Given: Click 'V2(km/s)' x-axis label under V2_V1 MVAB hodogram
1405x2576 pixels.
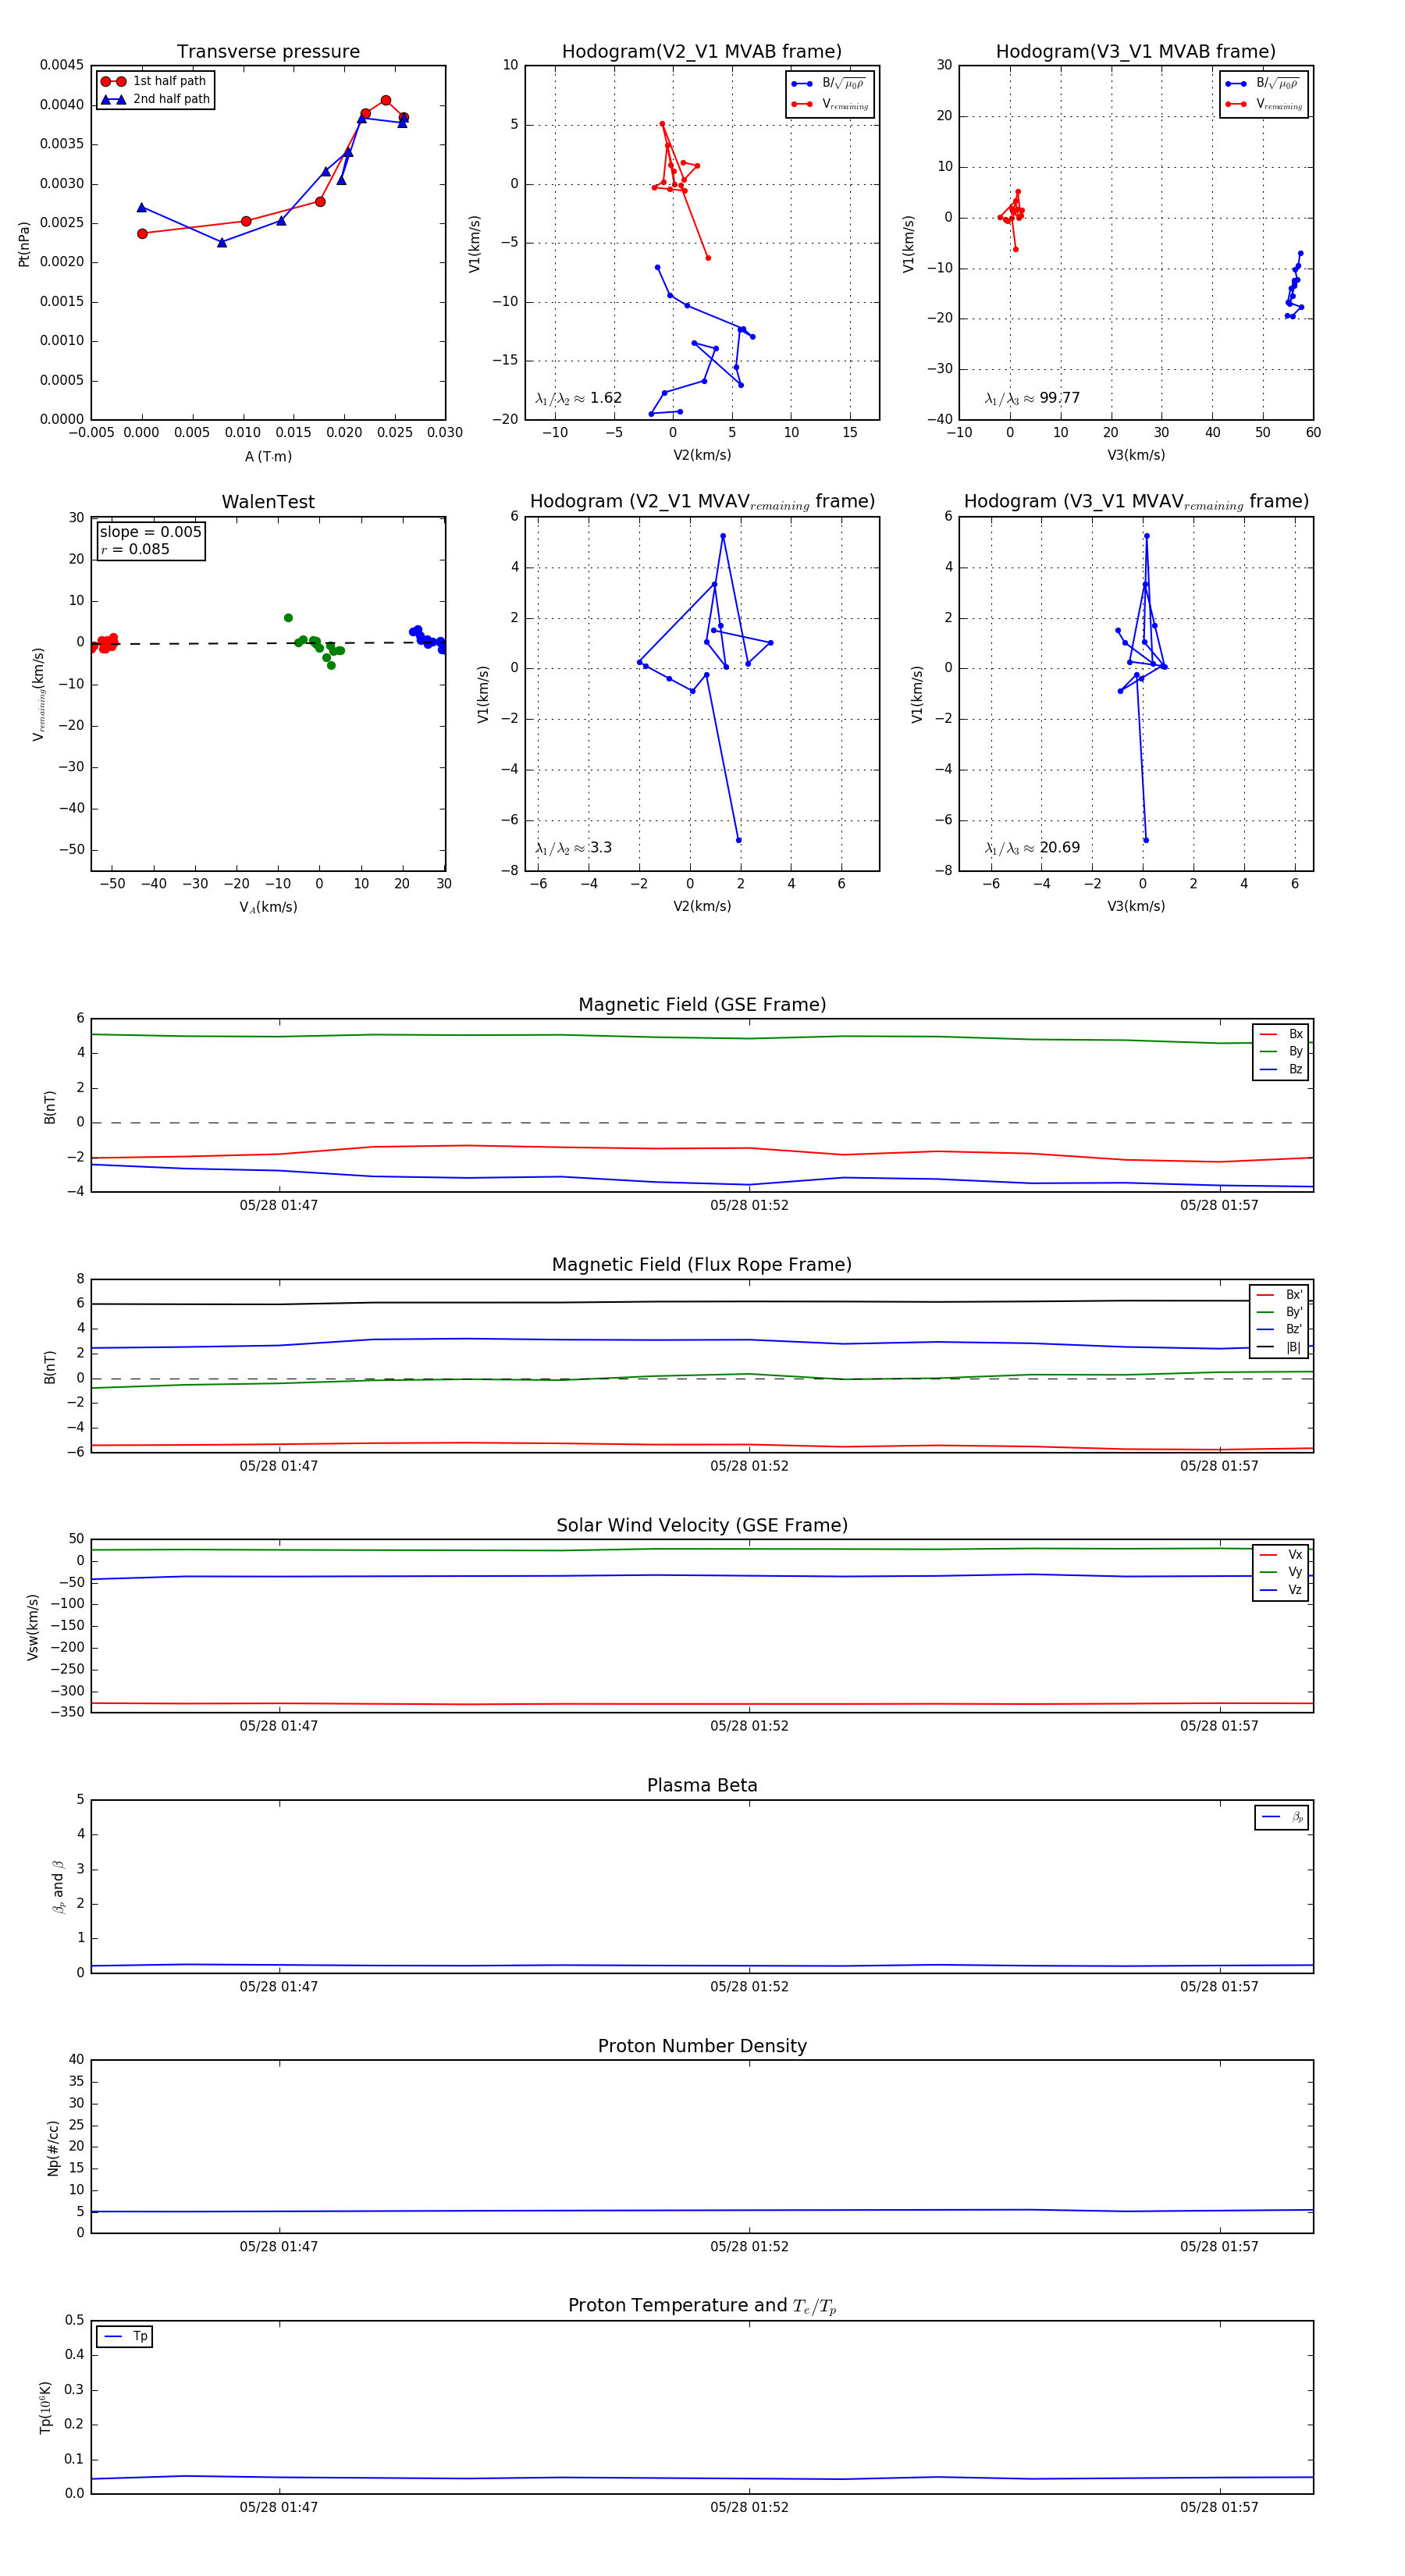Looking at the screenshot, I should tap(702, 455).
